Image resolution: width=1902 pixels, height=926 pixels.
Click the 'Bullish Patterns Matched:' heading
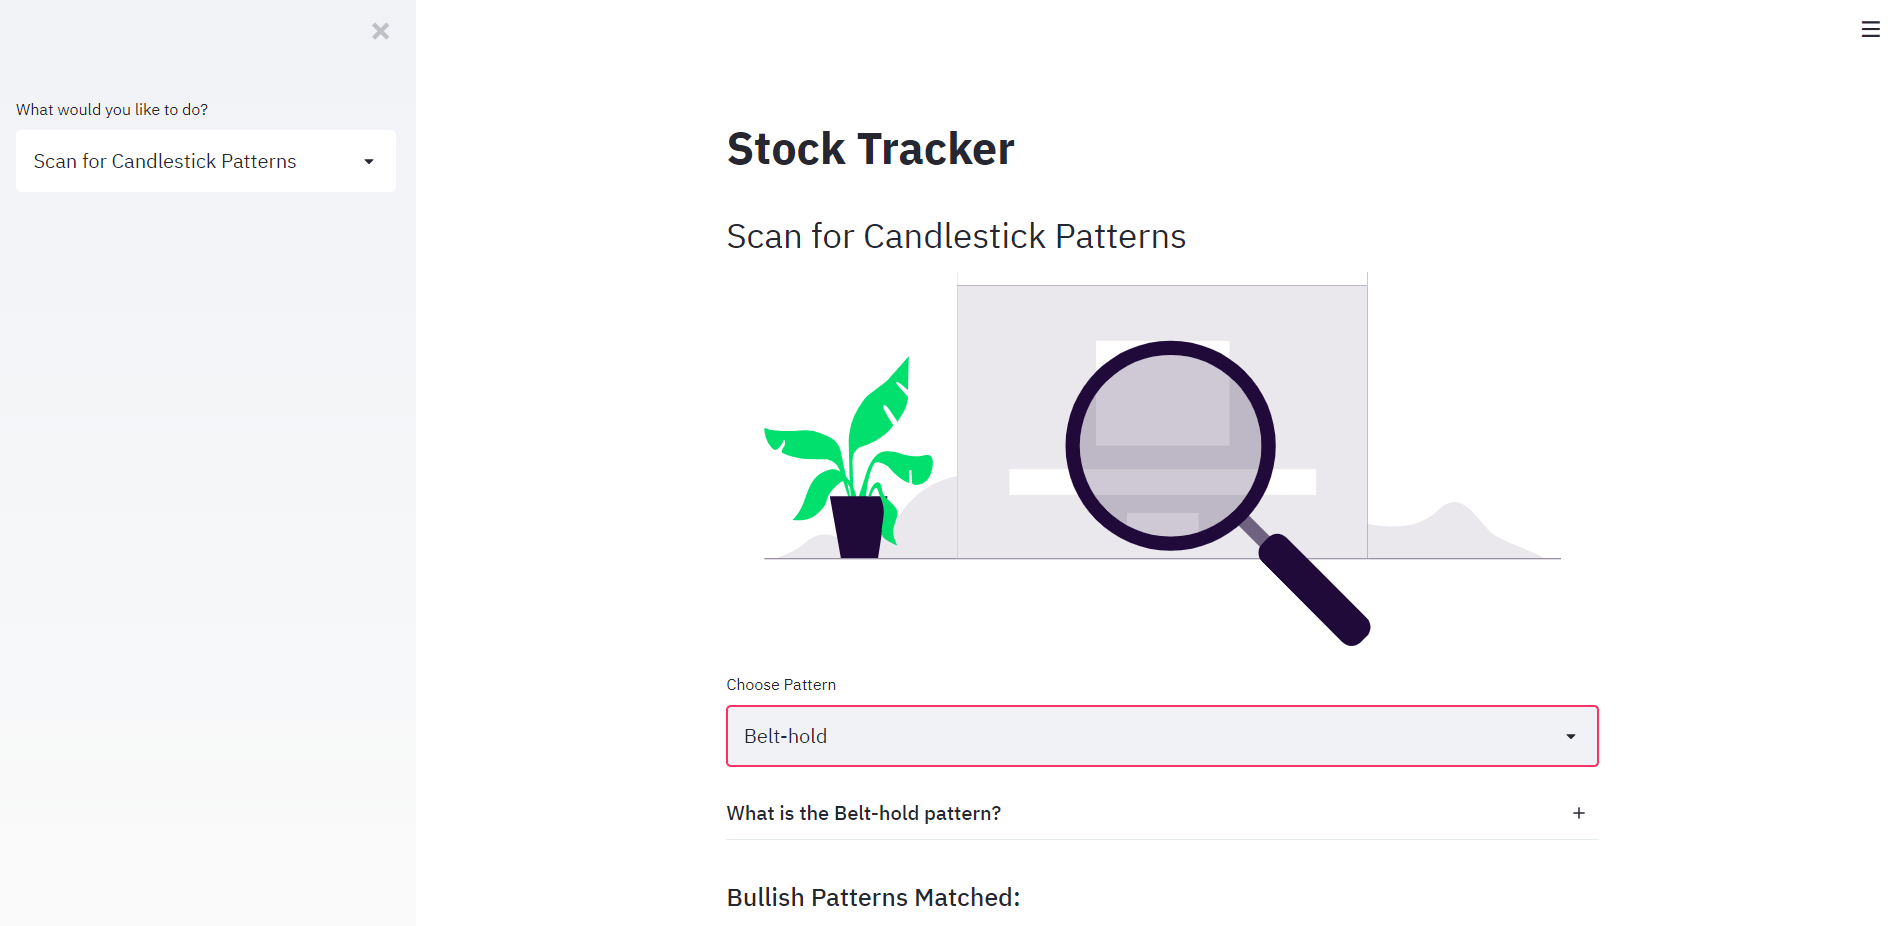coord(873,897)
